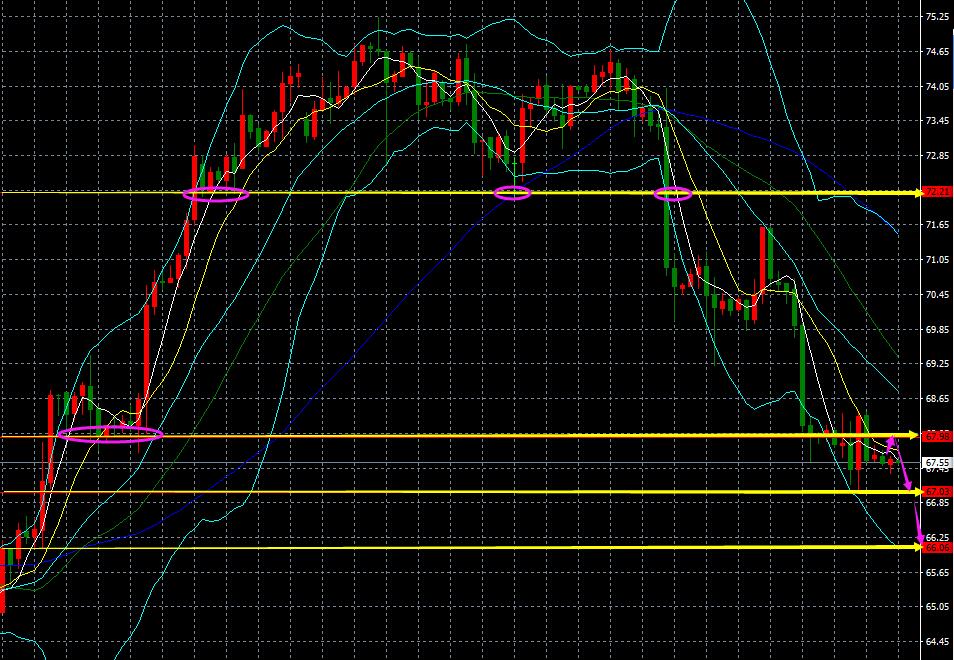Viewport: 954px width, 660px height.
Task: Click the 69.25 price axis label
Action: 937,364
